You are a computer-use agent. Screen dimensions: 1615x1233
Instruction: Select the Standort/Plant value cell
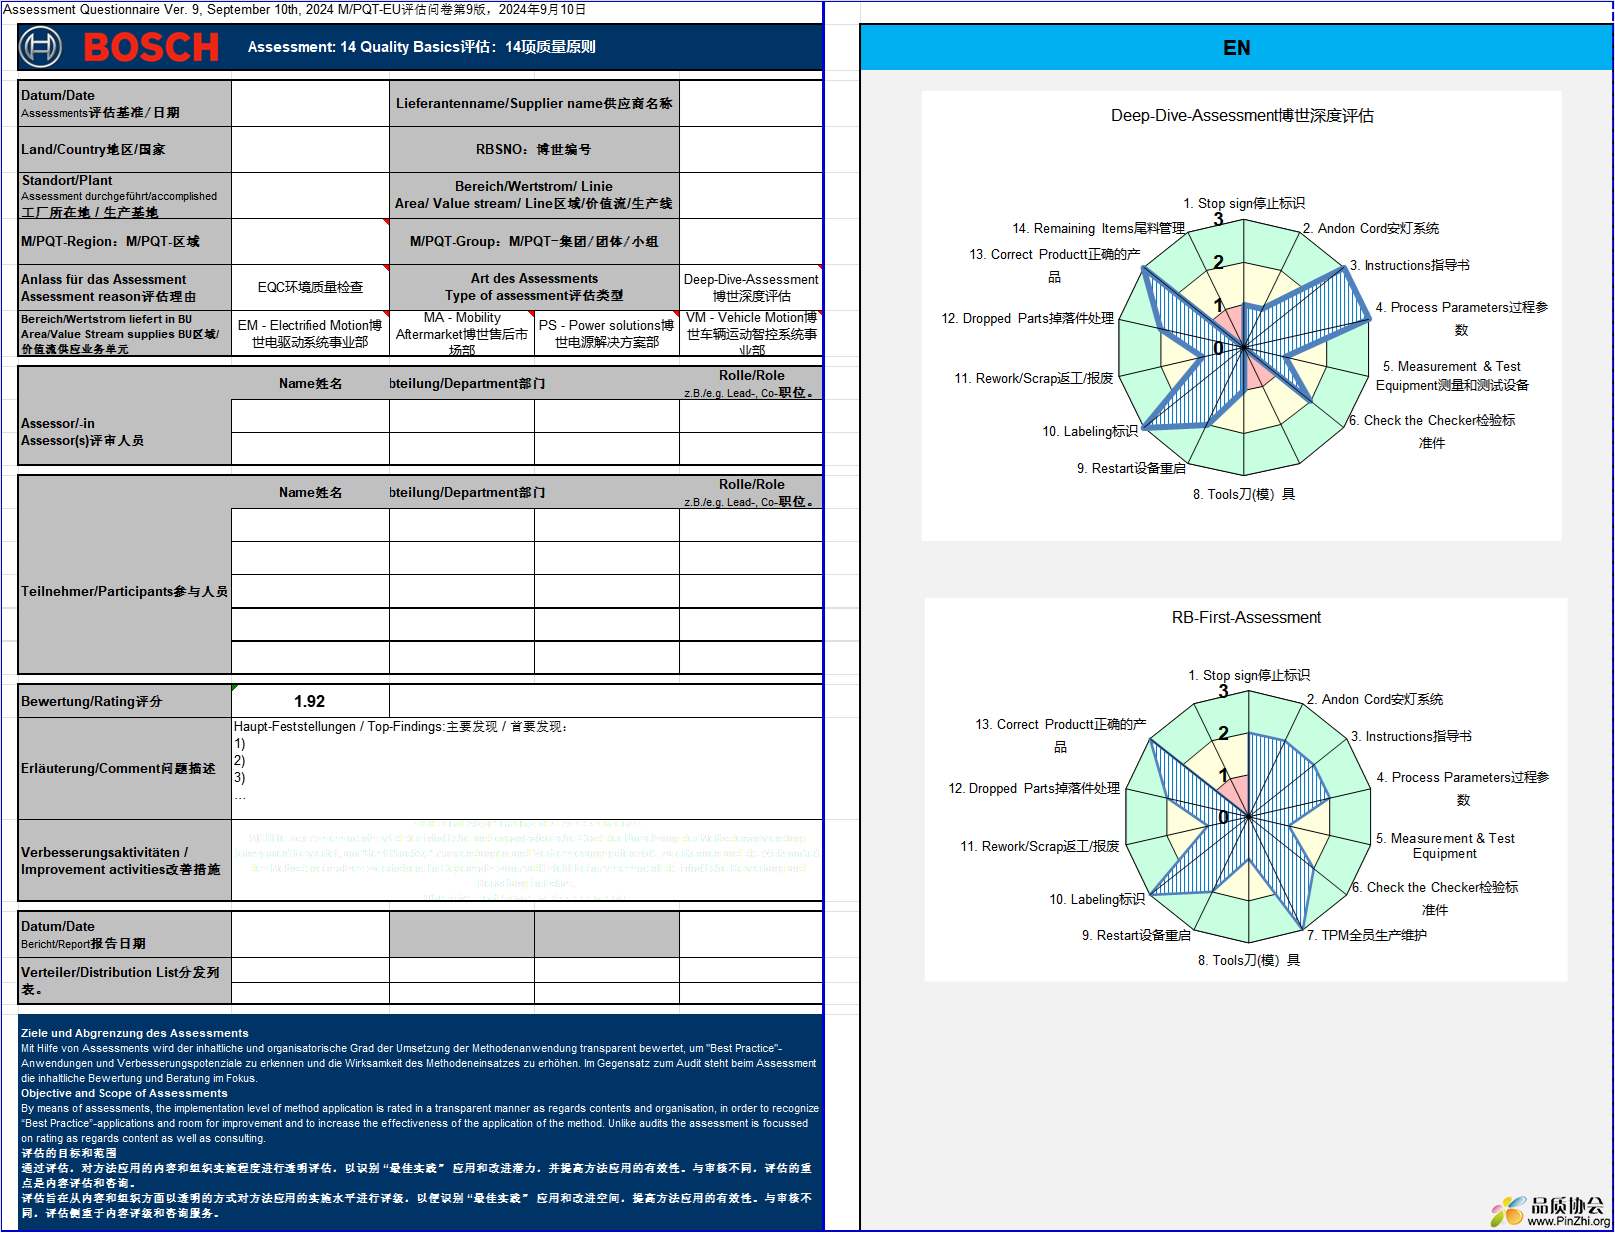tap(310, 196)
